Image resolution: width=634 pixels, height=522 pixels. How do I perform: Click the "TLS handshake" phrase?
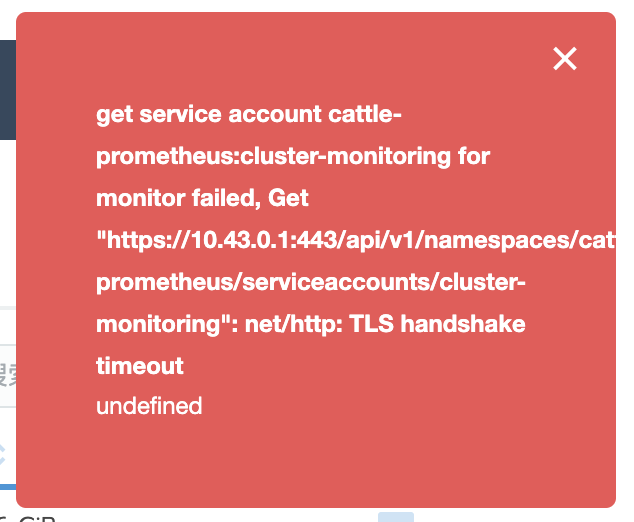454,324
